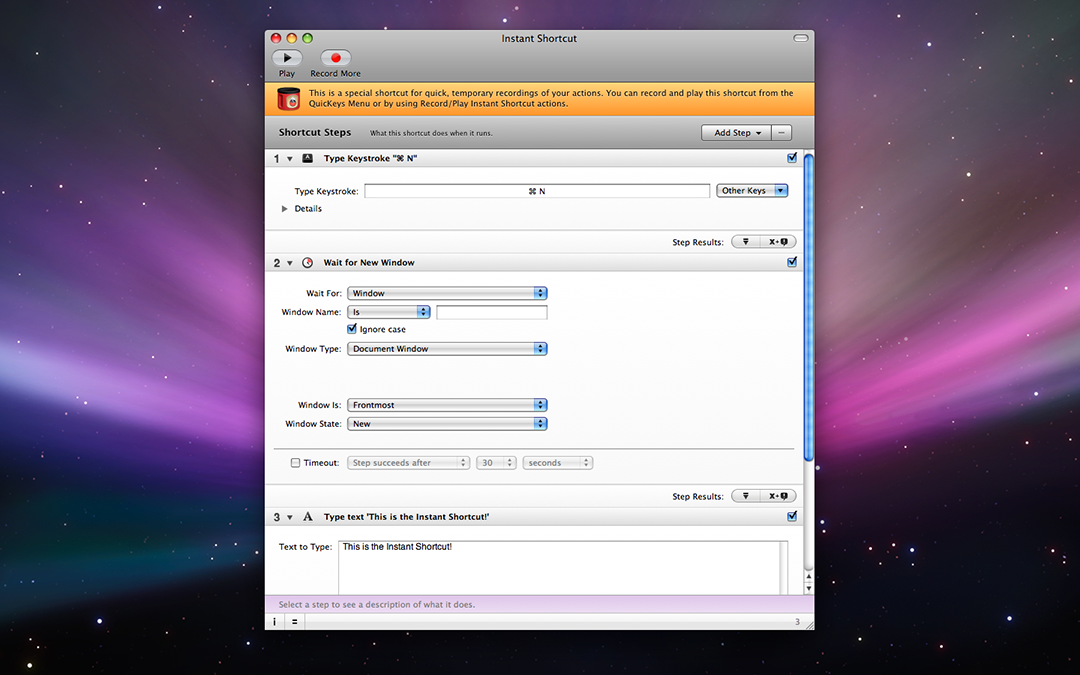
Task: Click the "Shortcut Steps" heading
Action: [315, 132]
